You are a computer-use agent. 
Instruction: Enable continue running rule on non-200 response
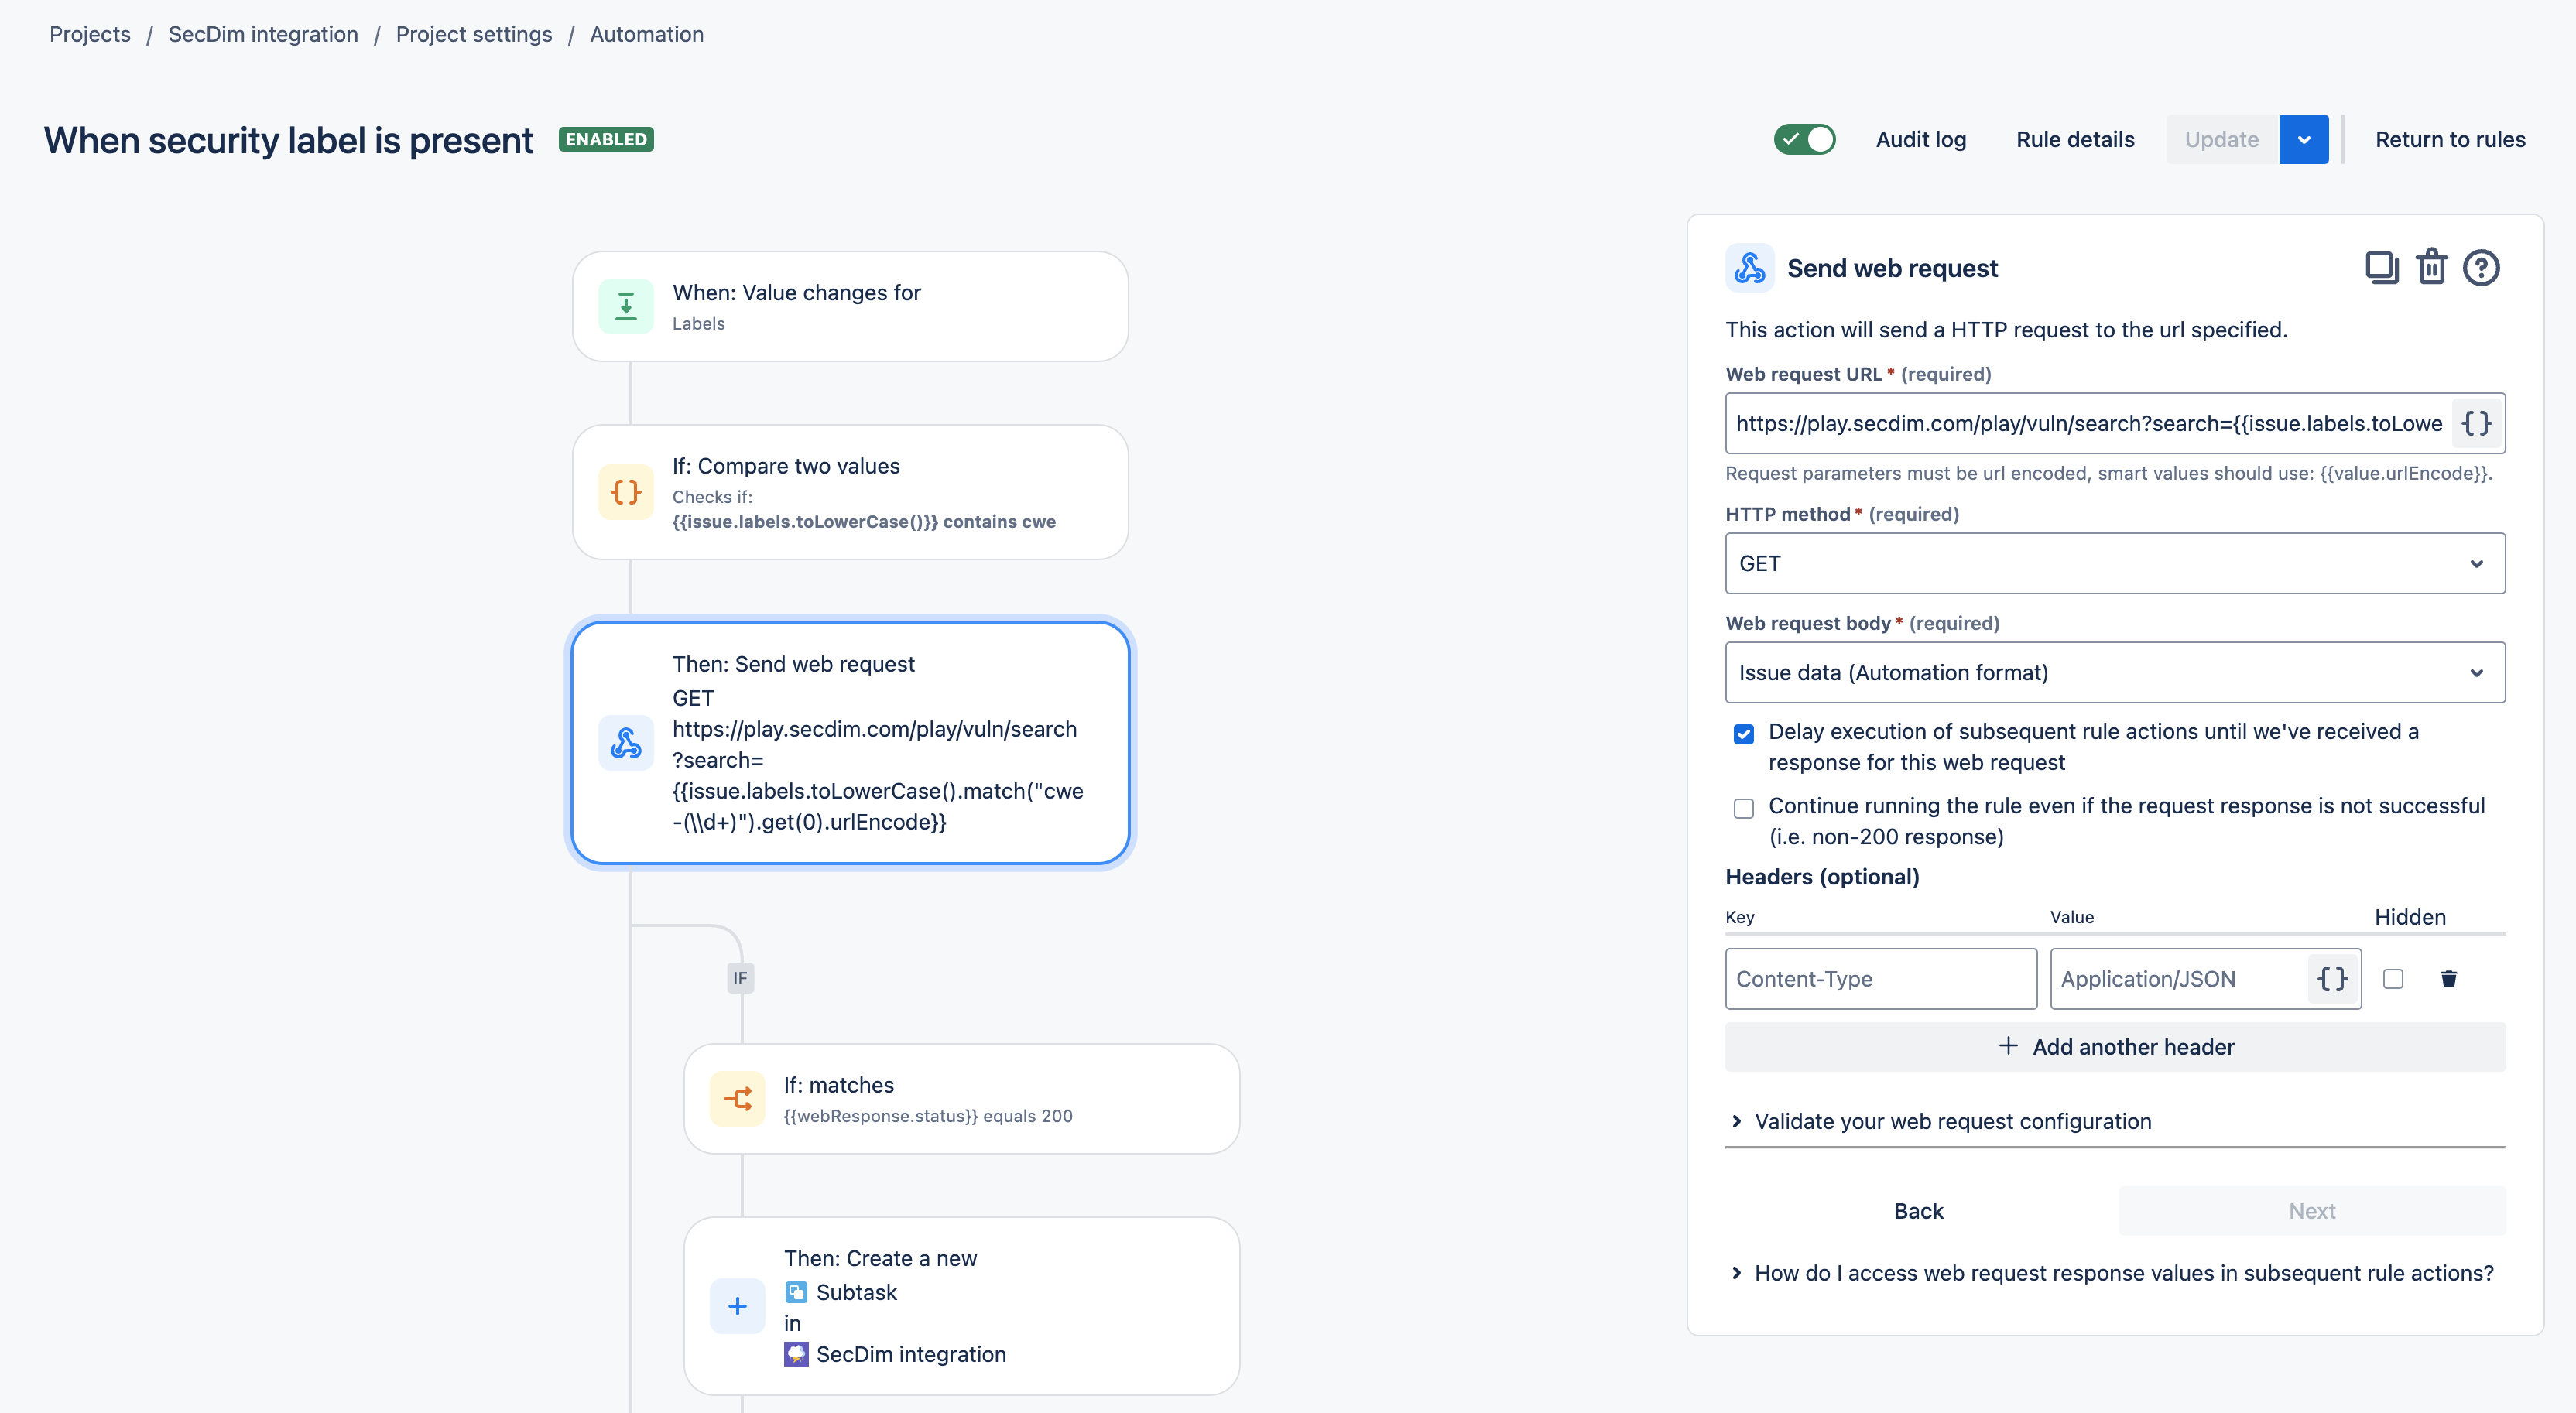(1744, 807)
